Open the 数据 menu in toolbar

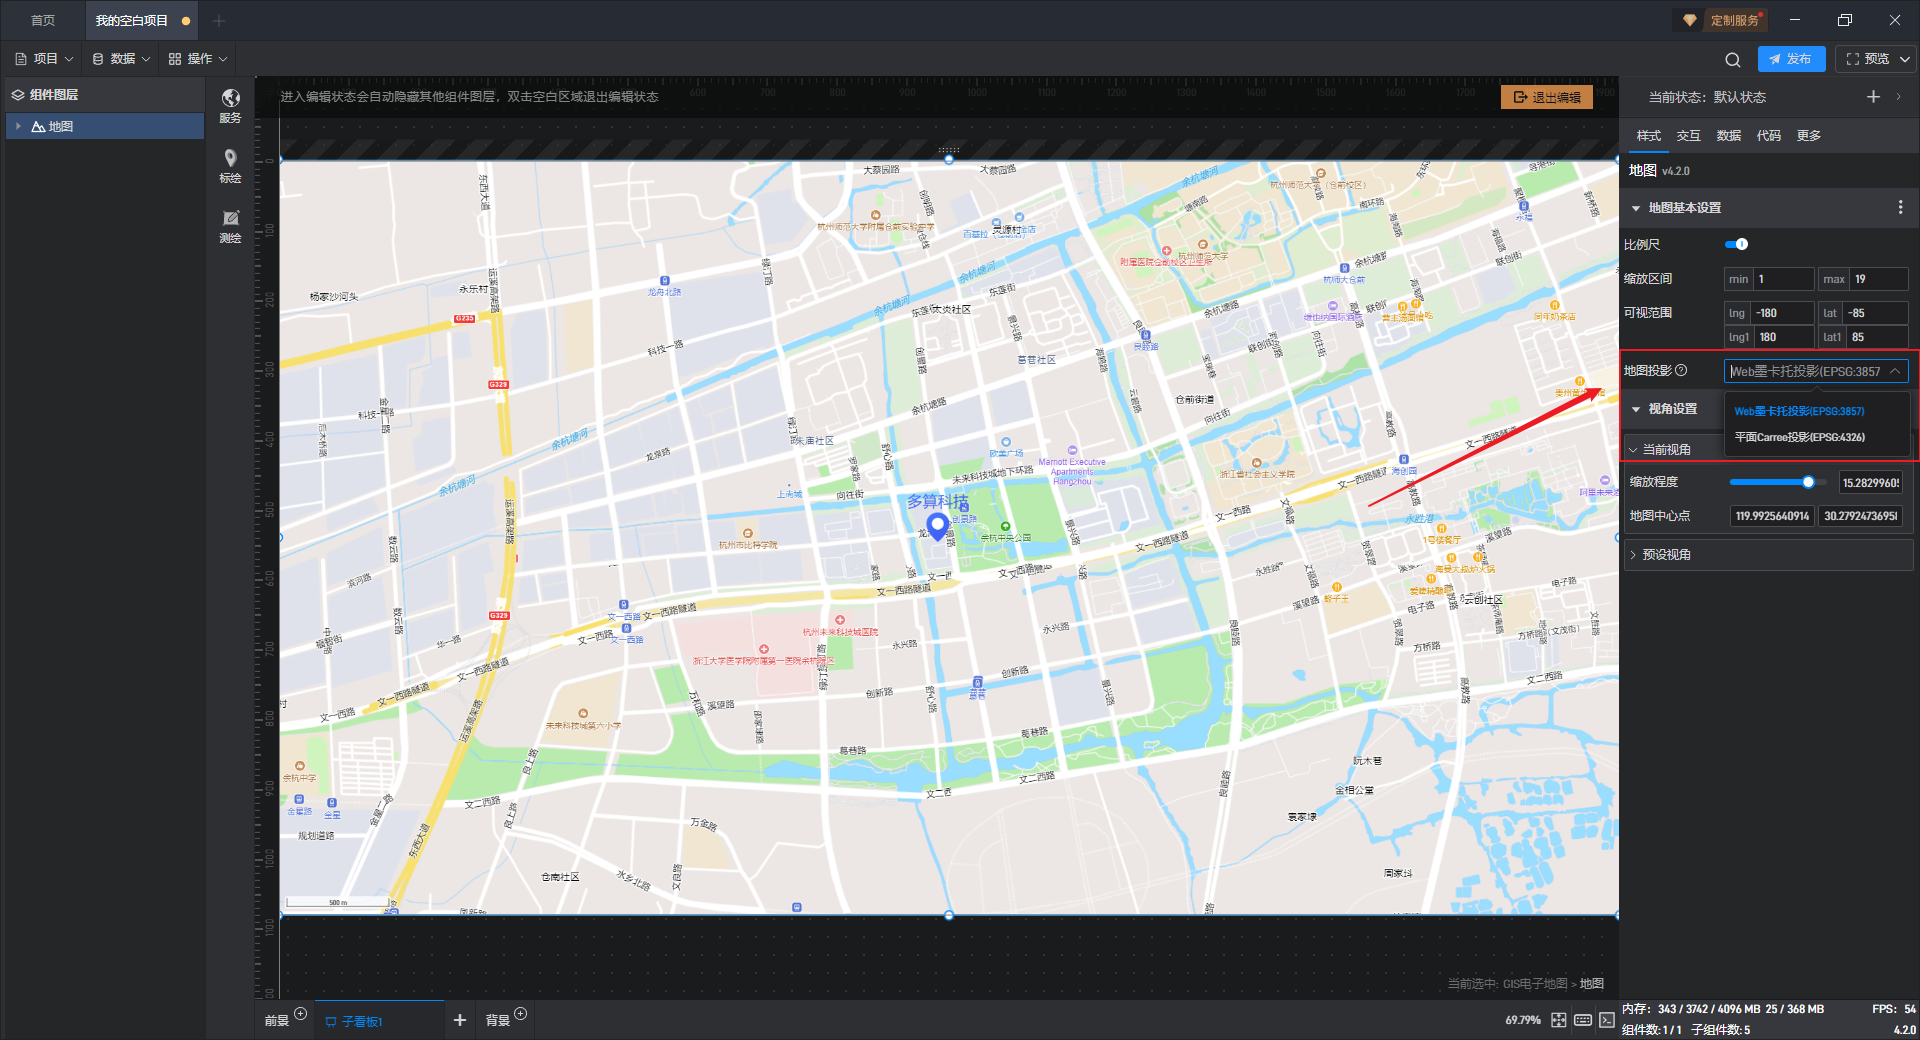121,59
